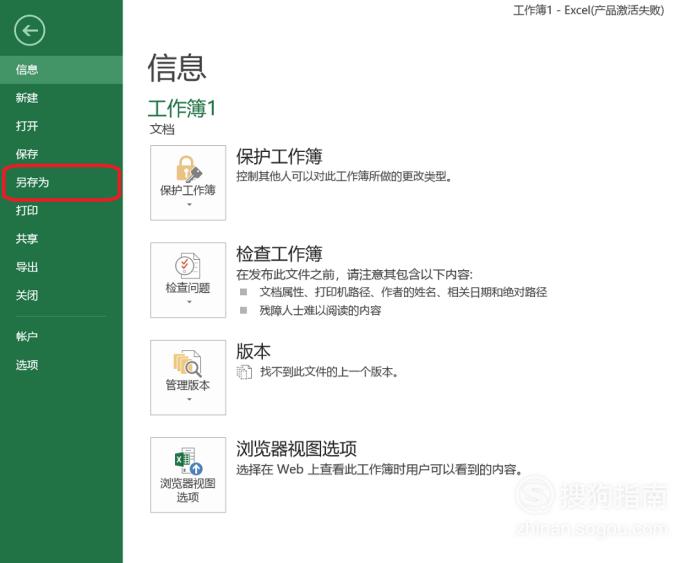Click 关闭 in the sidebar
The width and height of the screenshot is (692, 563).
pos(61,295)
